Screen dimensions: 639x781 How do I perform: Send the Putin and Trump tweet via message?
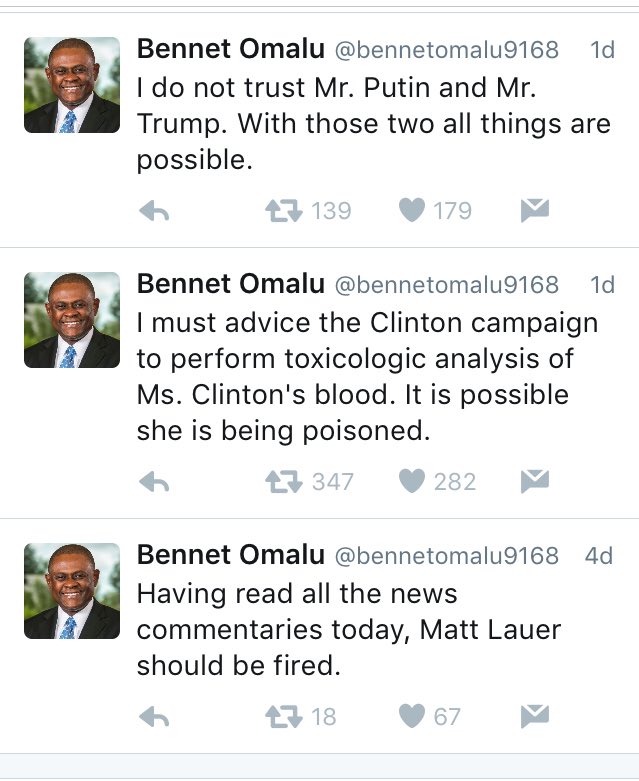tap(535, 210)
